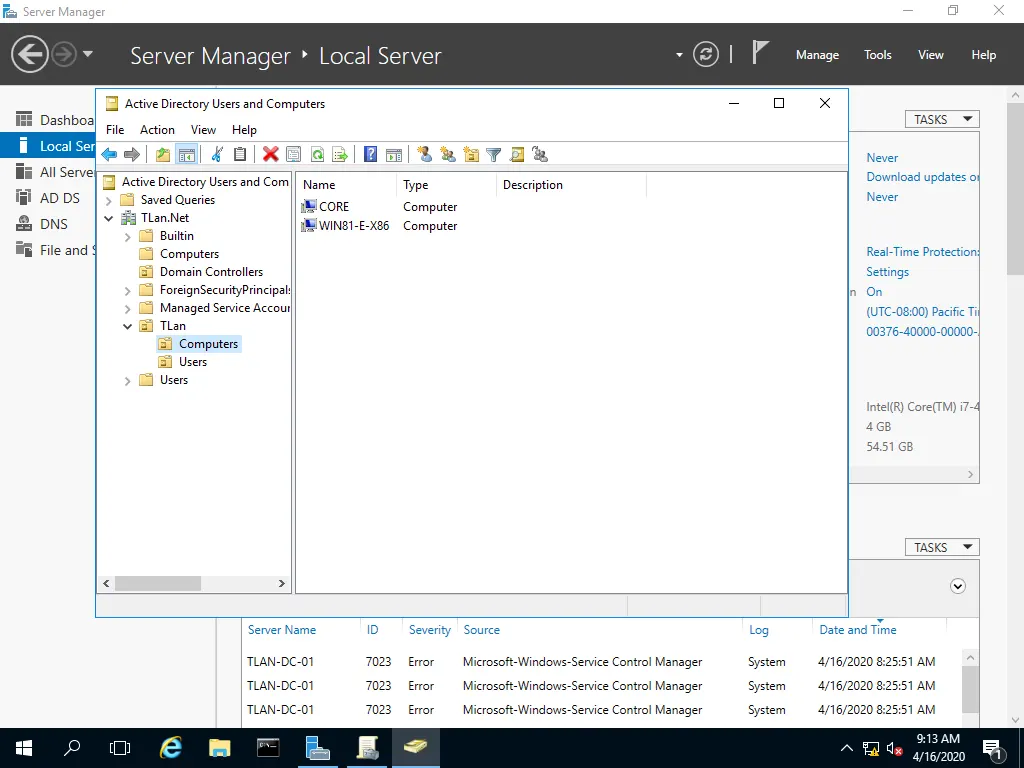Image resolution: width=1024 pixels, height=768 pixels.
Task: Click Add to group toolbar icon
Action: click(540, 155)
